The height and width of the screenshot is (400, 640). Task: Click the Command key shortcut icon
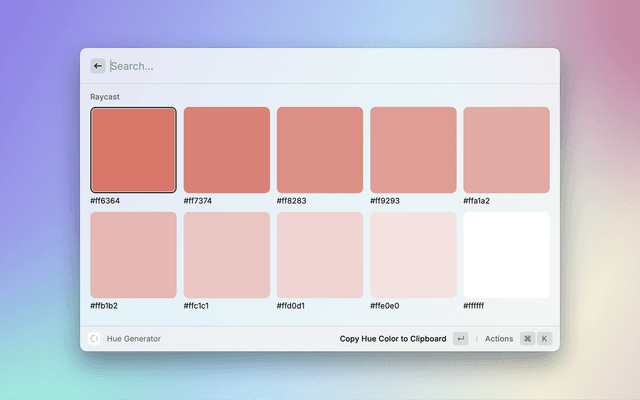[527, 339]
